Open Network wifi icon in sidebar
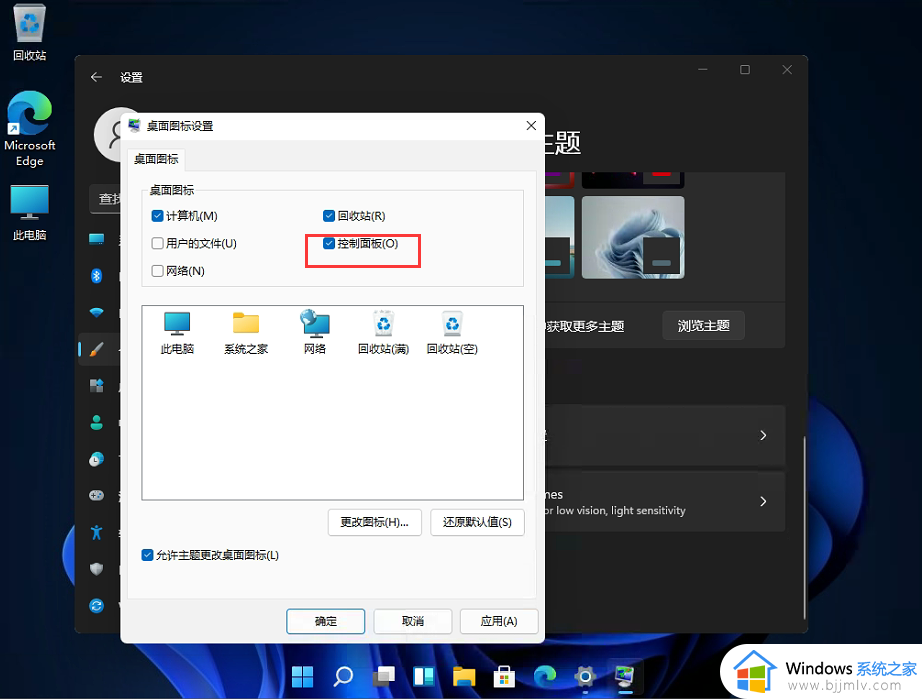The image size is (922, 699). click(96, 312)
